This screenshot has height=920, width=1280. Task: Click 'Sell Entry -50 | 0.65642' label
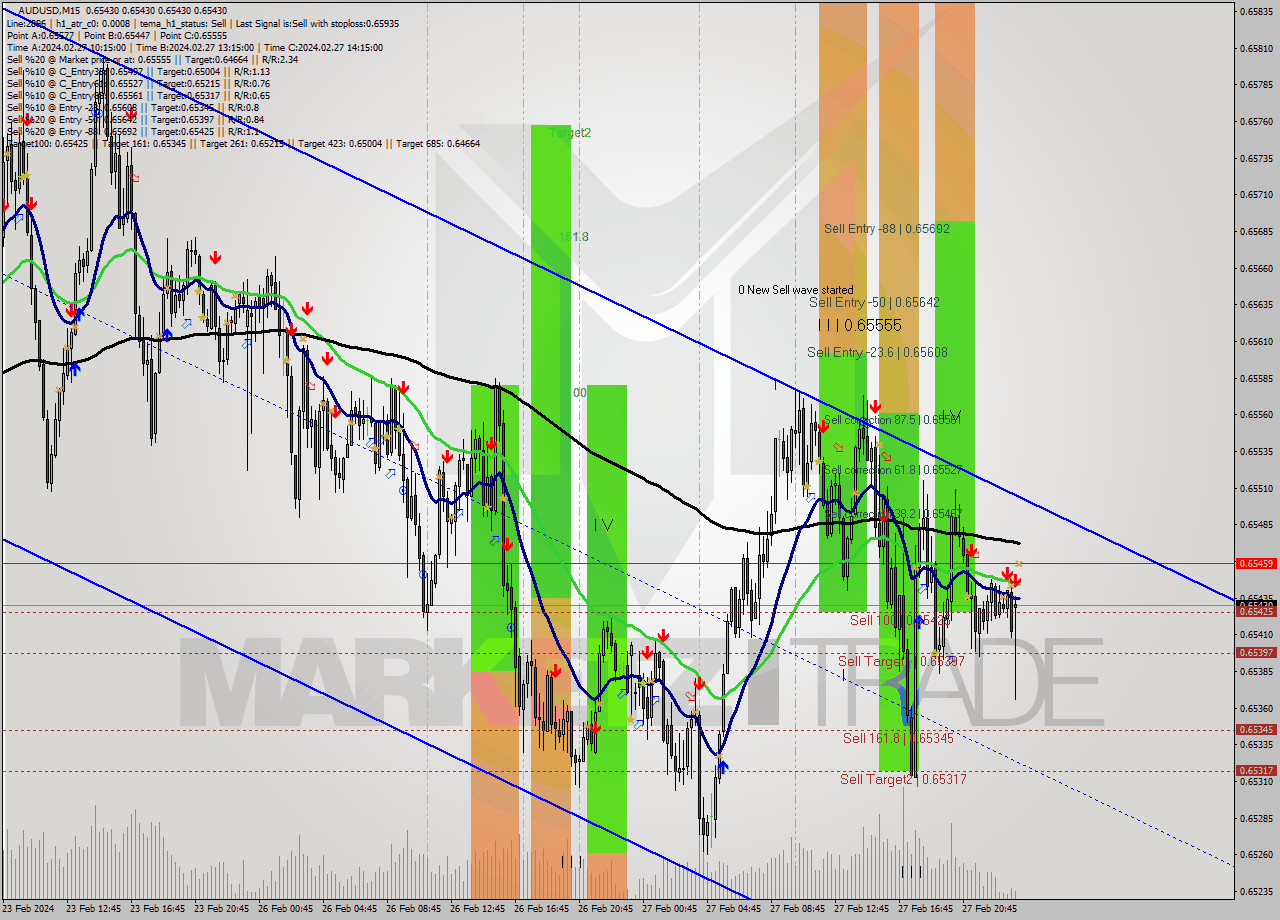click(x=875, y=302)
